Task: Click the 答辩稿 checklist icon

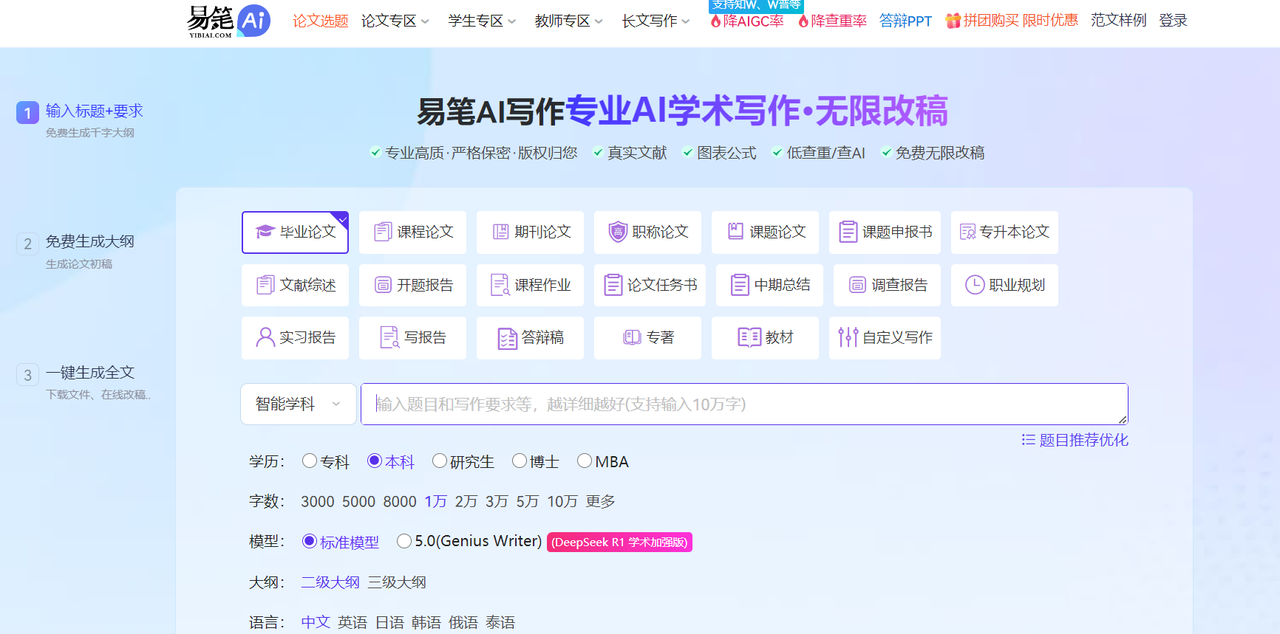Action: click(x=507, y=338)
